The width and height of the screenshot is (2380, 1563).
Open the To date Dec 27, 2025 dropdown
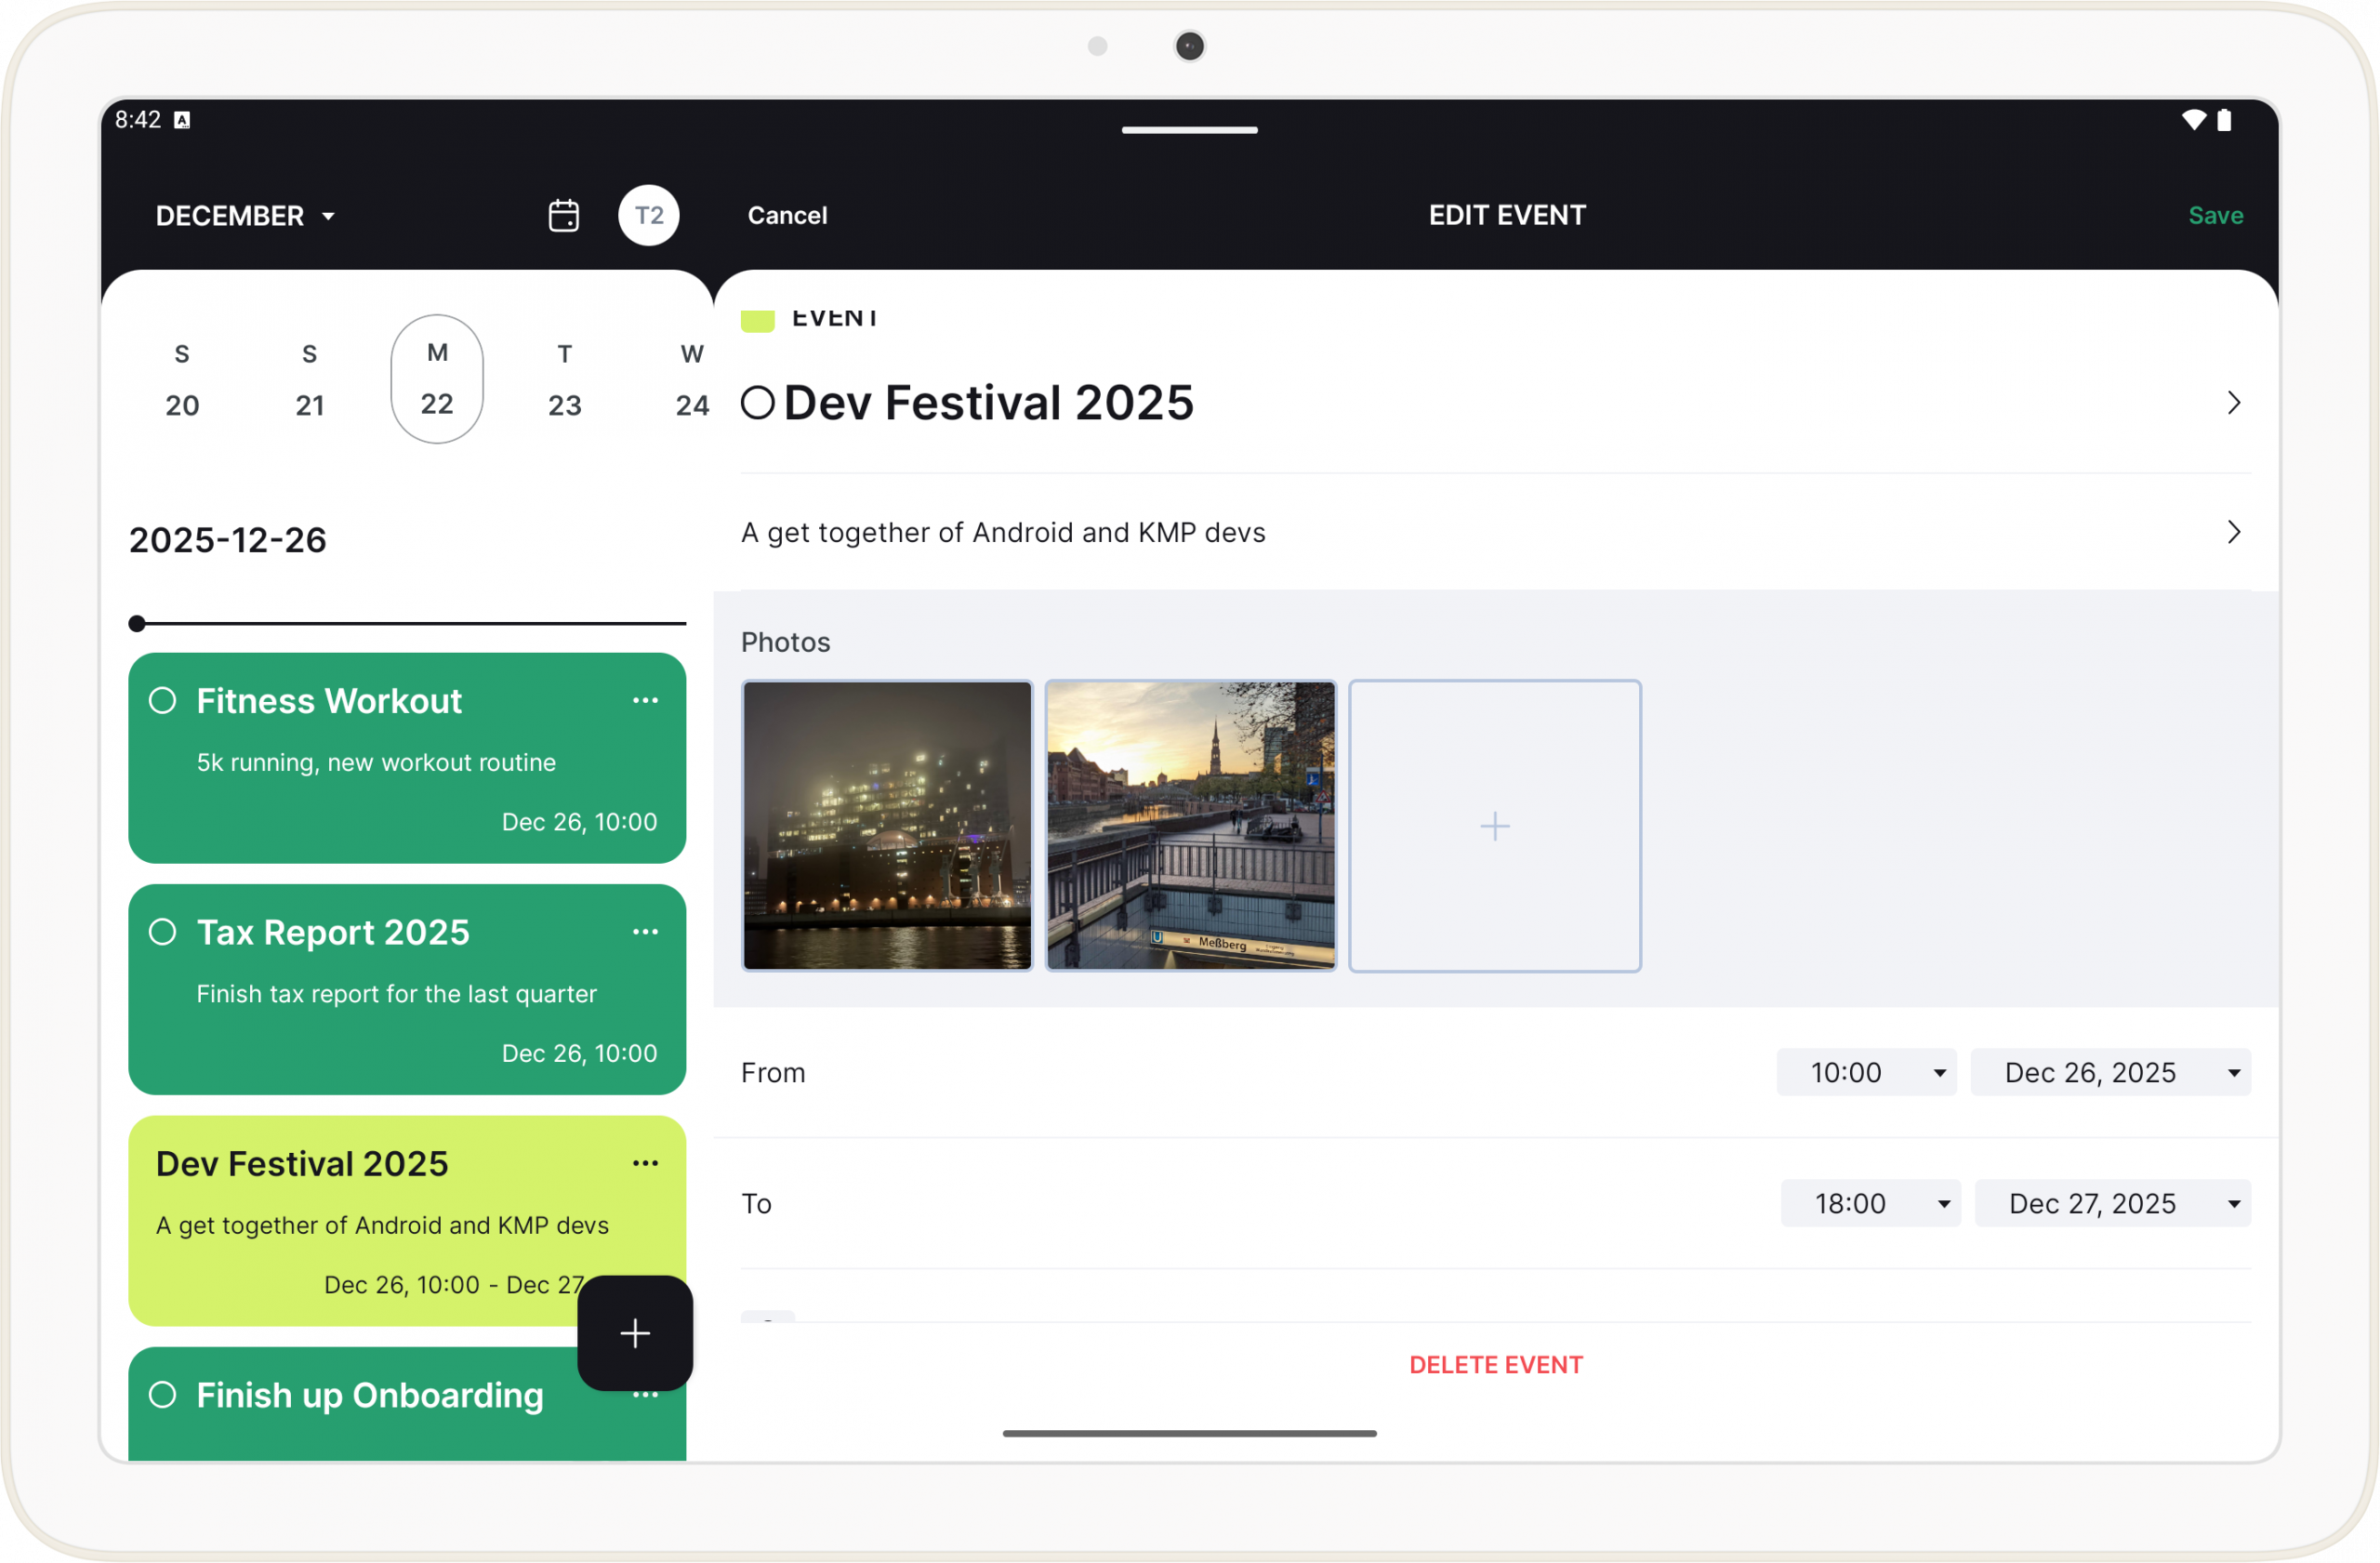point(2111,1203)
